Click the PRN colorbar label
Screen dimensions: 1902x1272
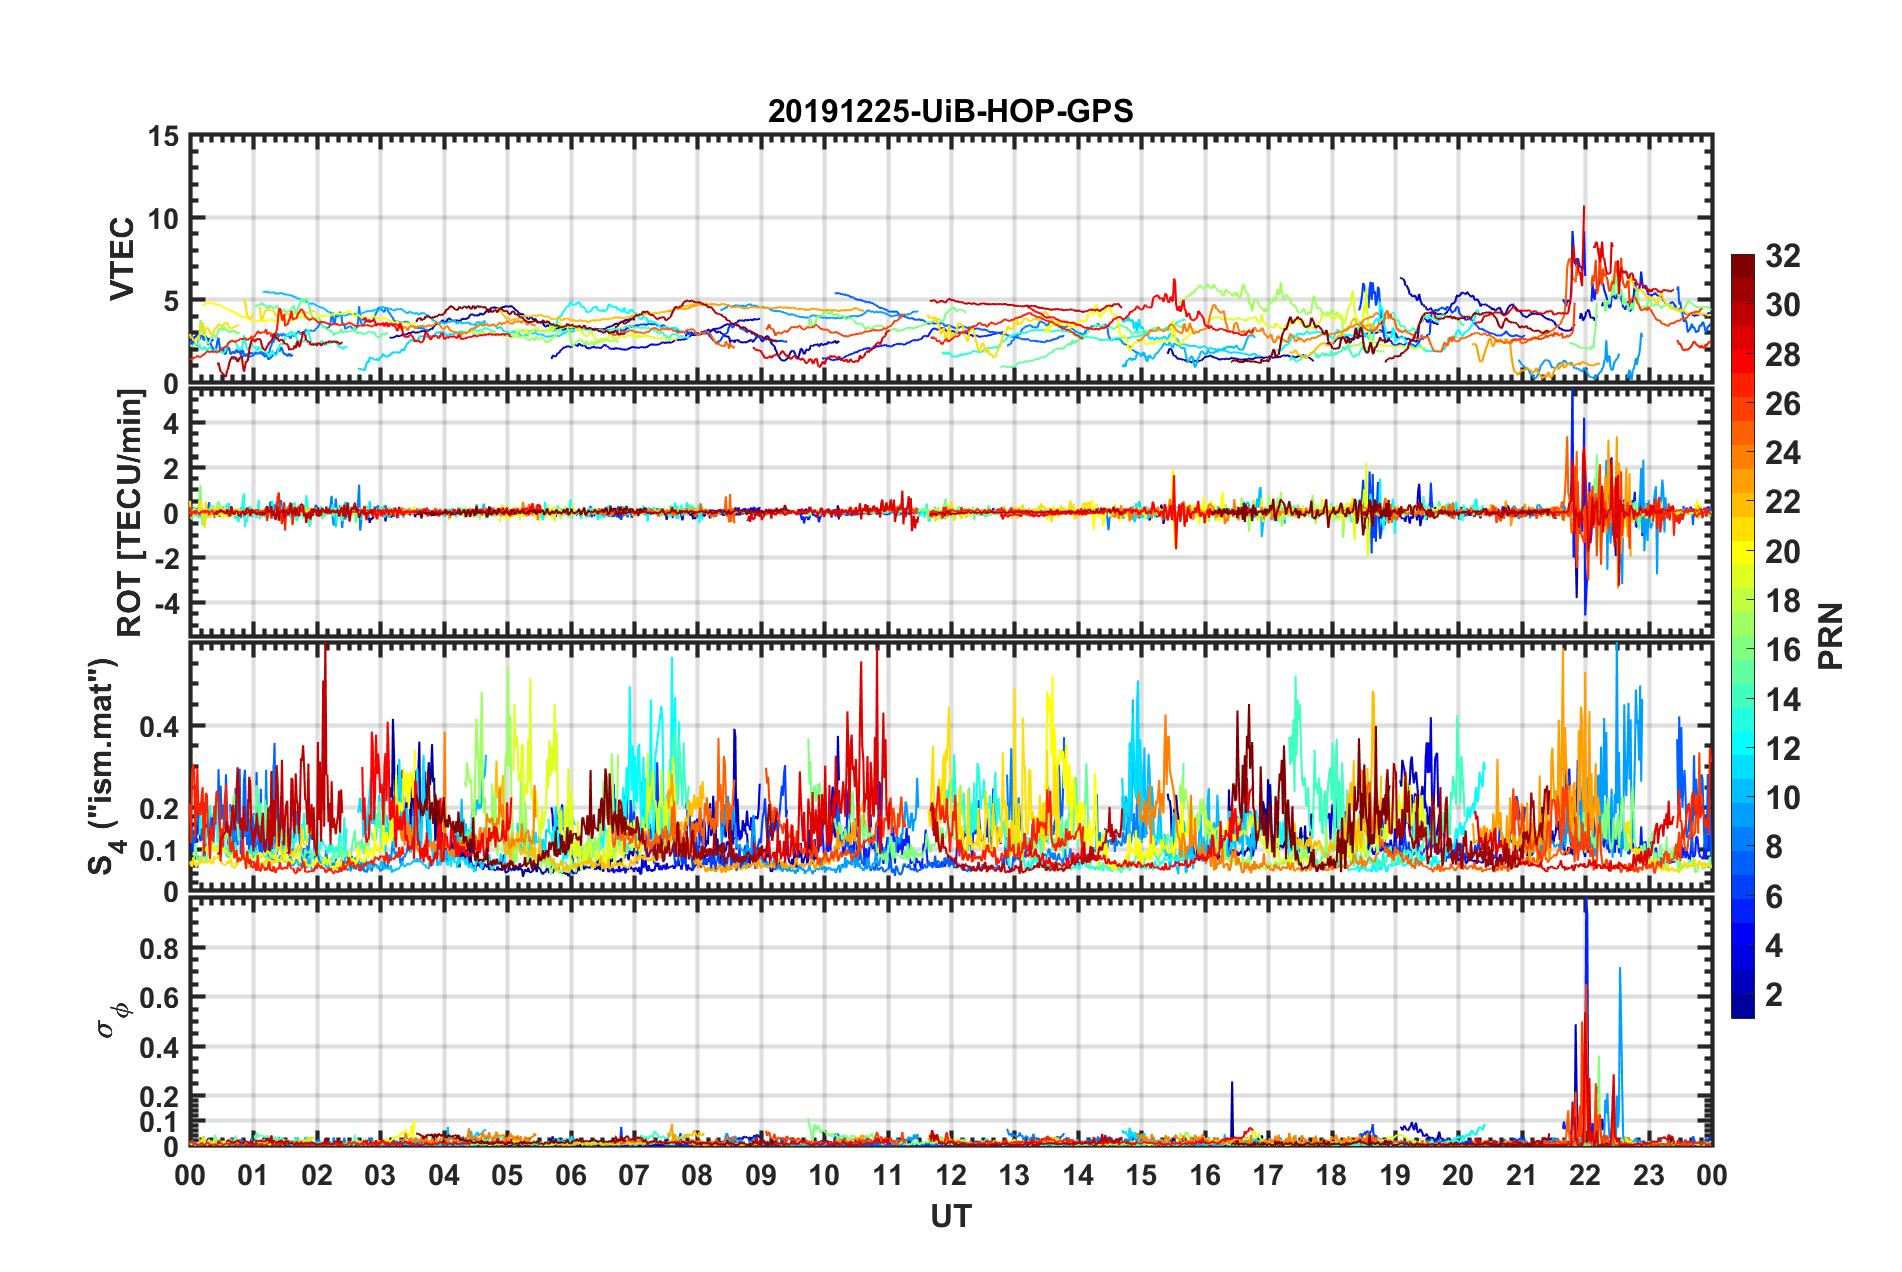pyautogui.click(x=1831, y=636)
